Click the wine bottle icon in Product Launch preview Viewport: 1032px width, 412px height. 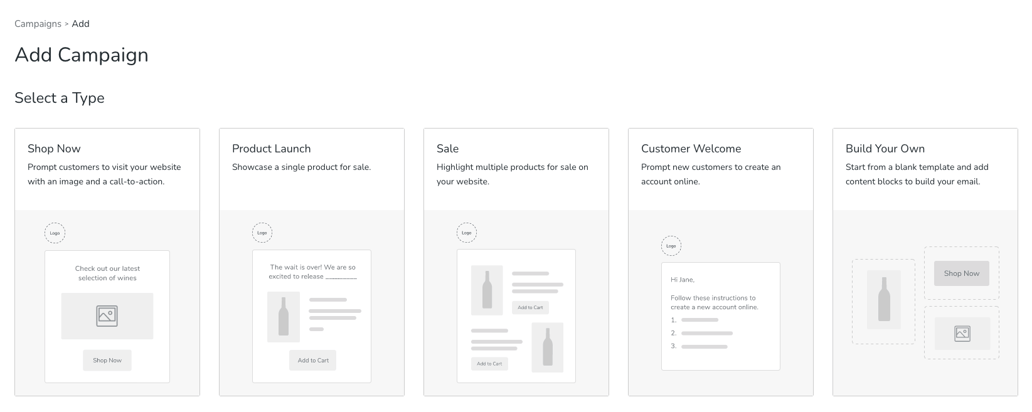pos(284,317)
